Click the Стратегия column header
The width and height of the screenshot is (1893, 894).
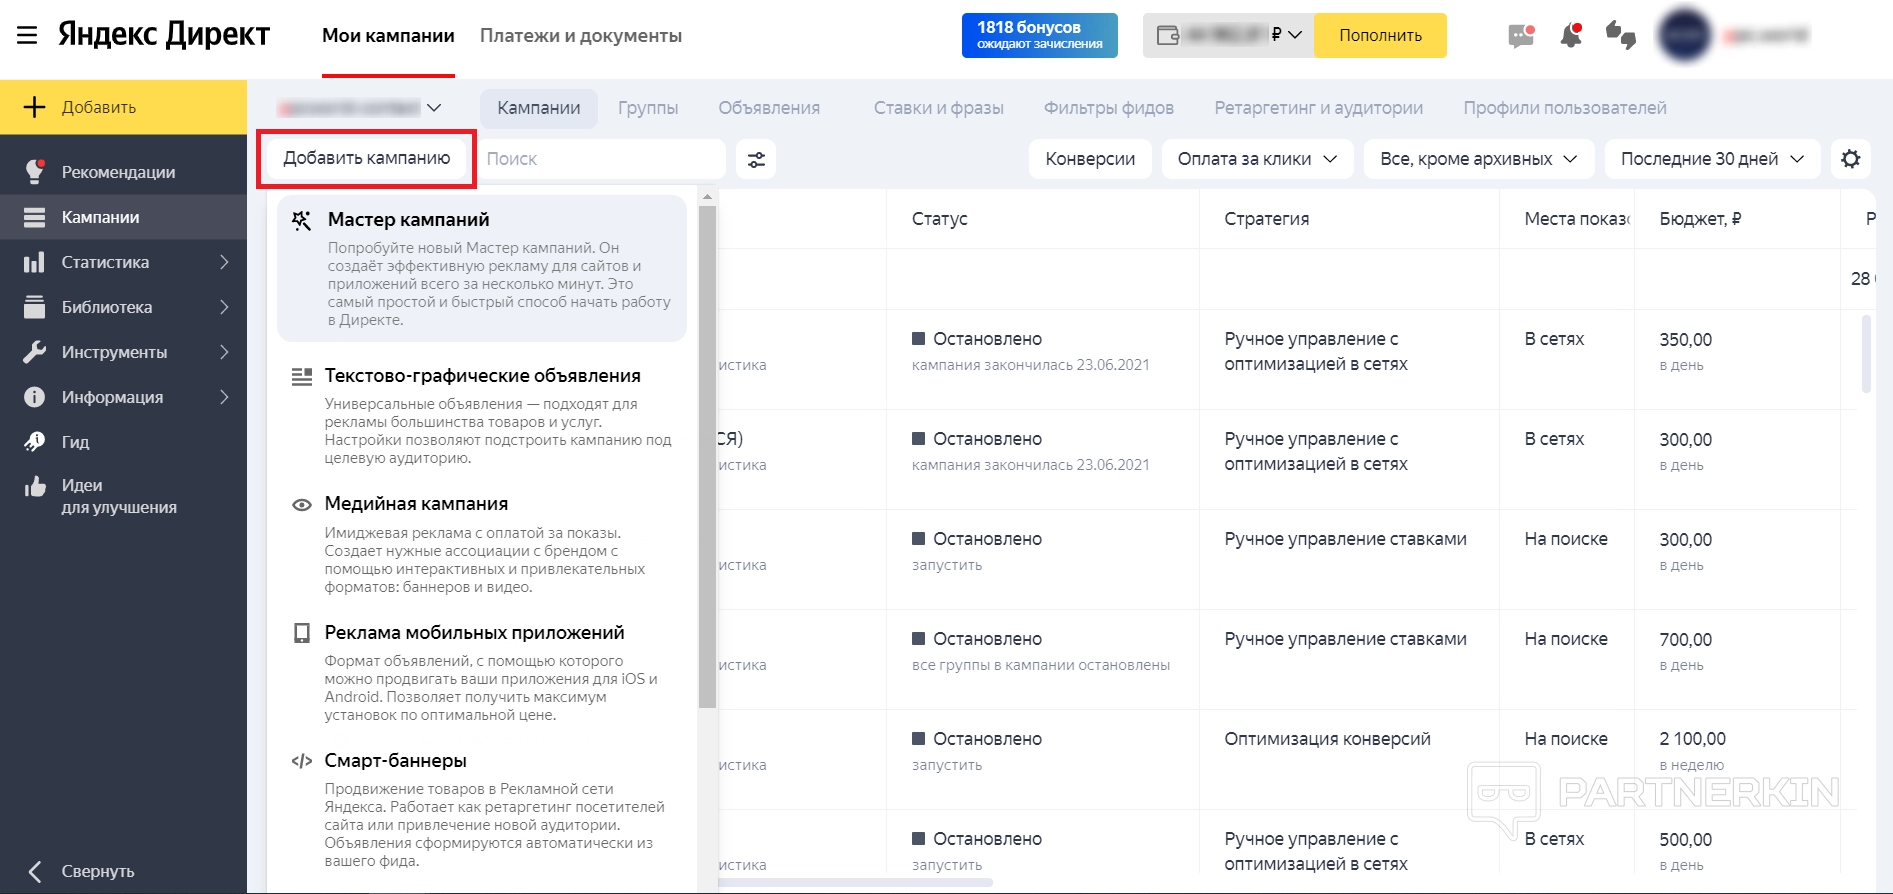click(1266, 219)
